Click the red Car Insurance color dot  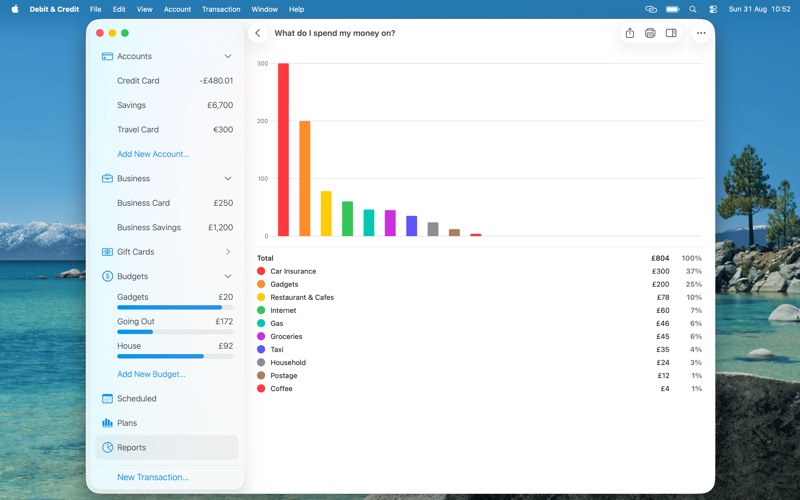click(261, 271)
